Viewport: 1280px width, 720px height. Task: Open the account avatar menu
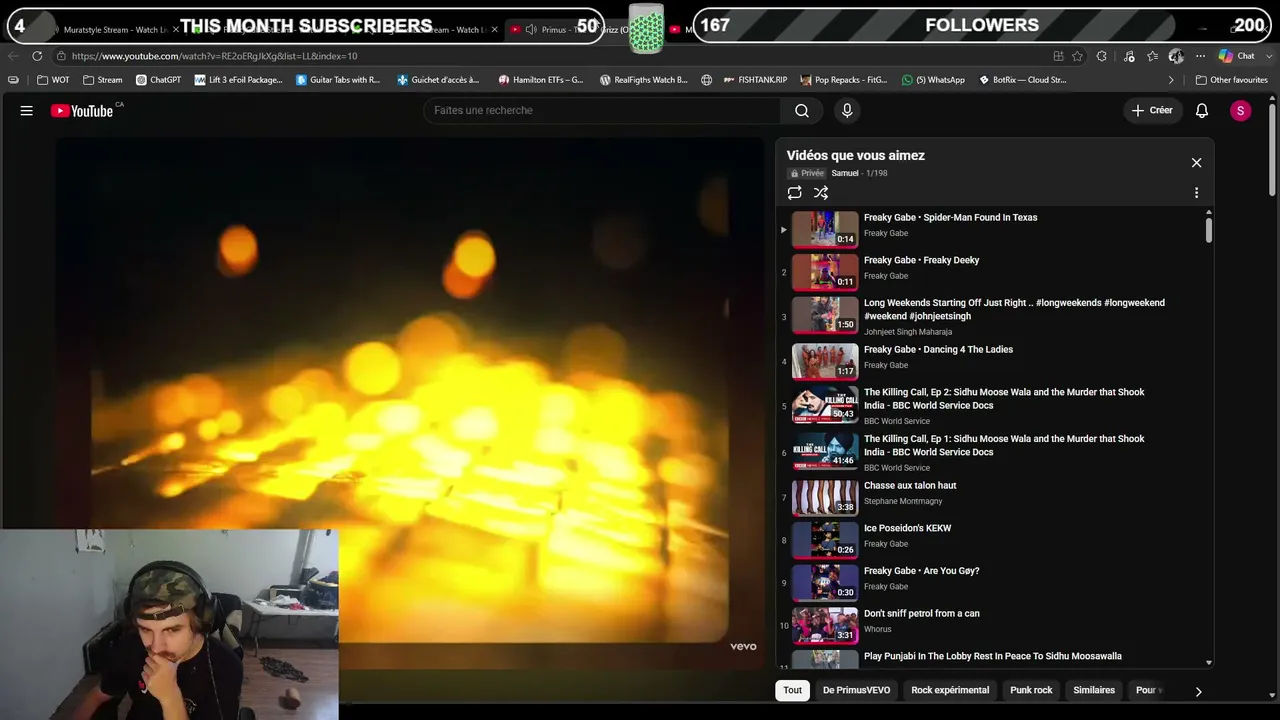pos(1240,111)
